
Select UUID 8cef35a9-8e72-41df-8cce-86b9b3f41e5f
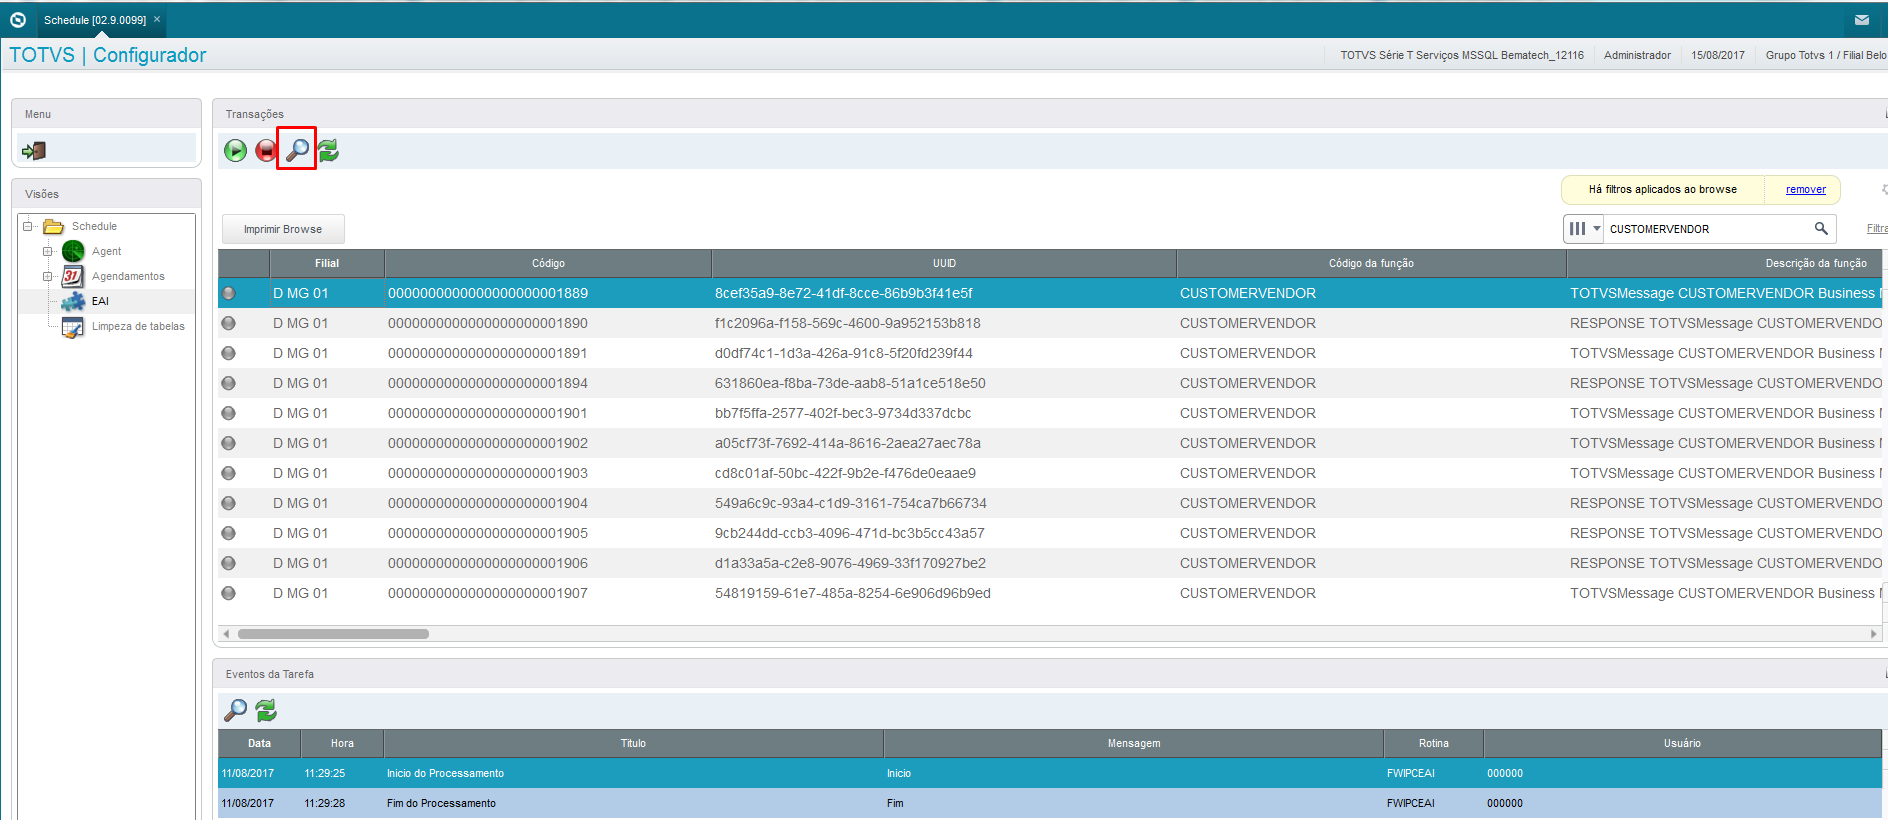pos(844,293)
